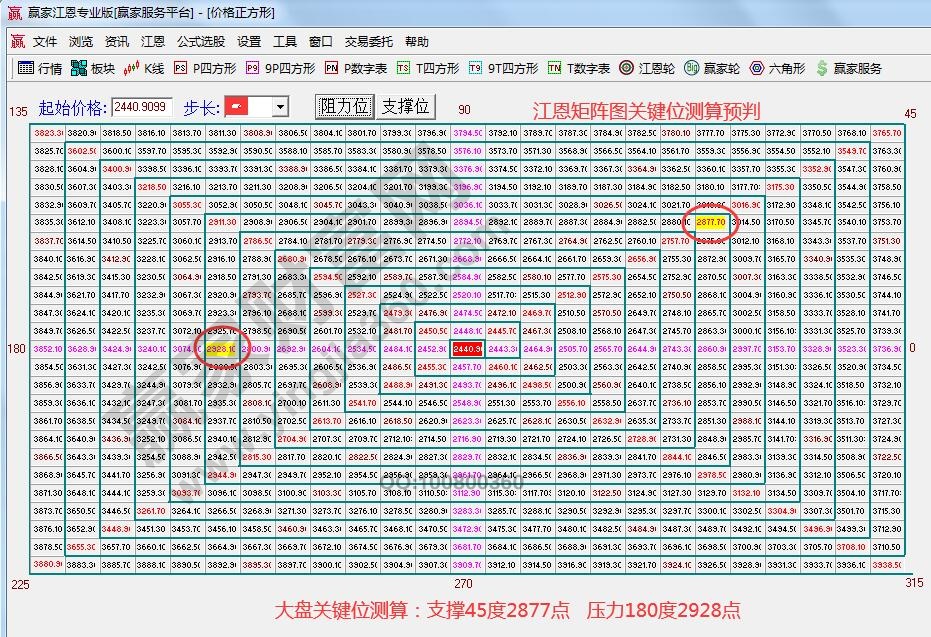Screen dimensions: 931x637
Task: Expand the 公式选股 formula stock picker menu
Action: click(201, 42)
